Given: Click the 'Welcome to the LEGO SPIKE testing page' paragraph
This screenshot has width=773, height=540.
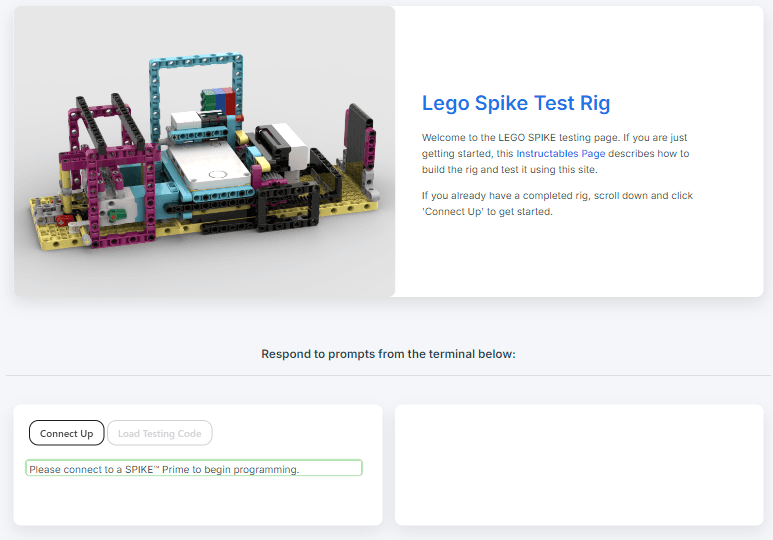Looking at the screenshot, I should coord(556,153).
